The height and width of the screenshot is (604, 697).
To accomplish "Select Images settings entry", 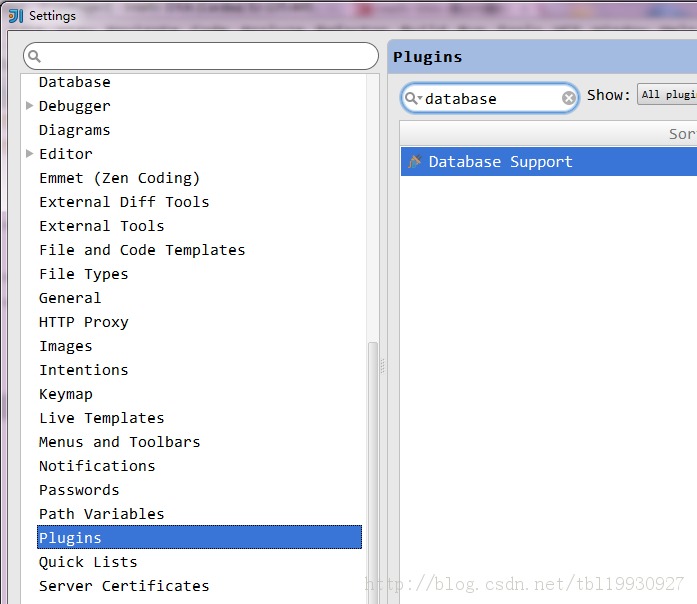I will coord(66,346).
